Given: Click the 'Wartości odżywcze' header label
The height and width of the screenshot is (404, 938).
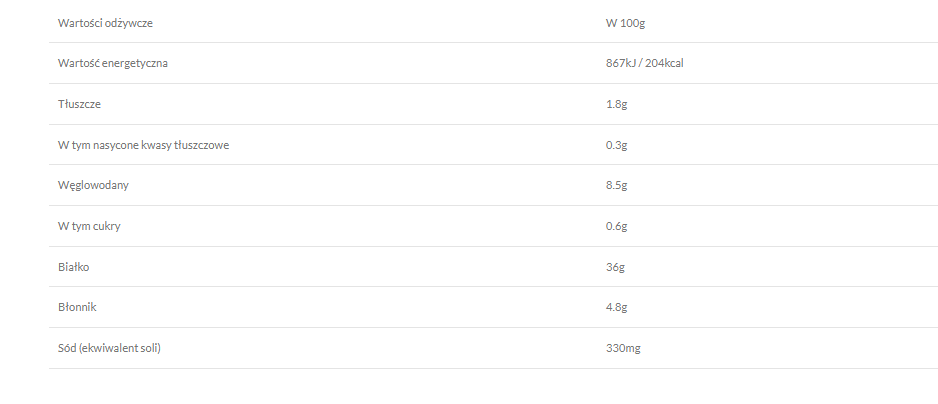Looking at the screenshot, I should pos(105,22).
